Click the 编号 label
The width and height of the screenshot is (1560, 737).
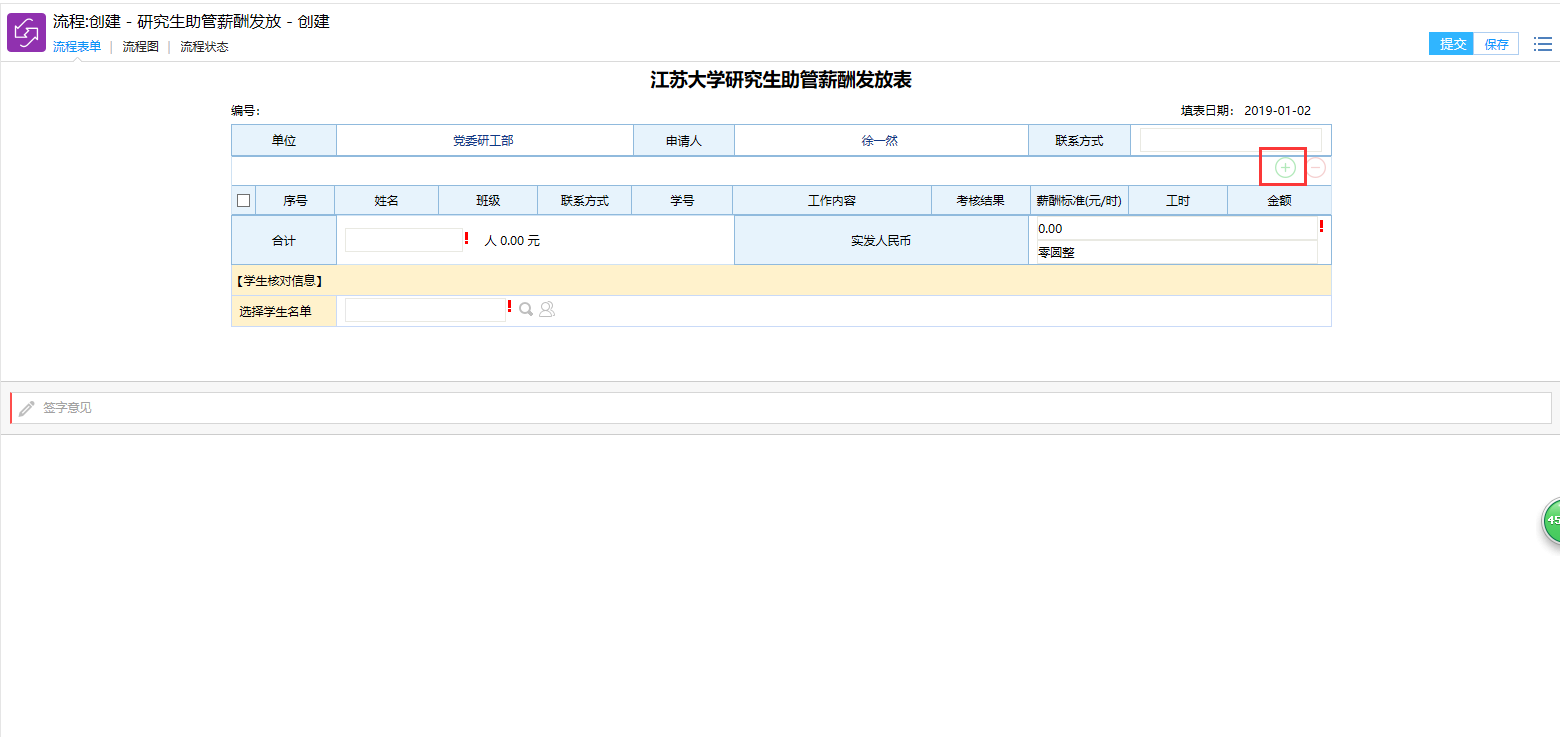click(245, 111)
